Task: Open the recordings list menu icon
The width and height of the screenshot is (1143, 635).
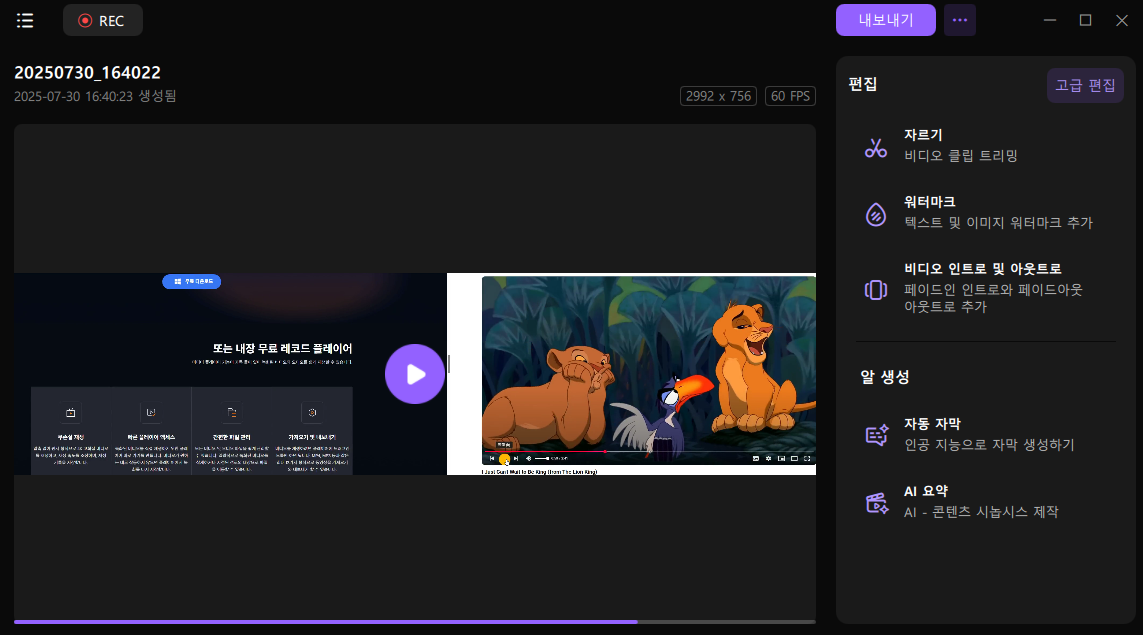Action: pos(25,20)
